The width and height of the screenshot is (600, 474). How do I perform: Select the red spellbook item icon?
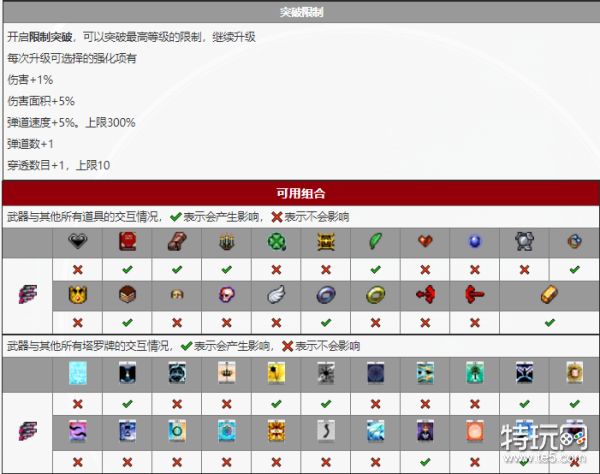tap(127, 242)
